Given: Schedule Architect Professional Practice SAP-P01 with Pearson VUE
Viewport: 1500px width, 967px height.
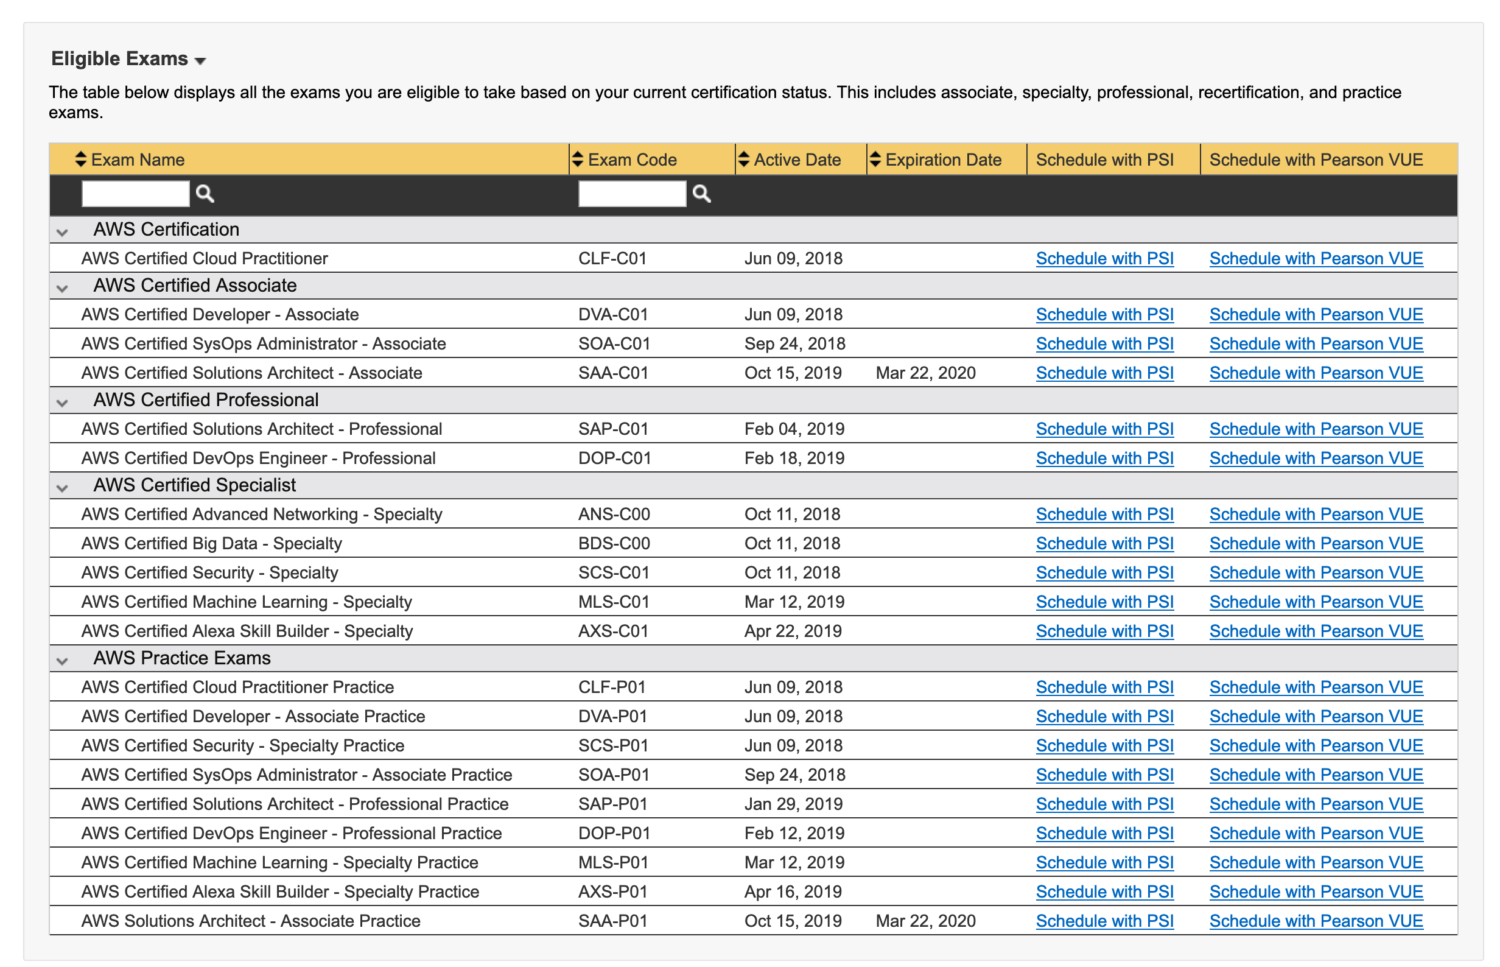Looking at the screenshot, I should click(x=1316, y=804).
